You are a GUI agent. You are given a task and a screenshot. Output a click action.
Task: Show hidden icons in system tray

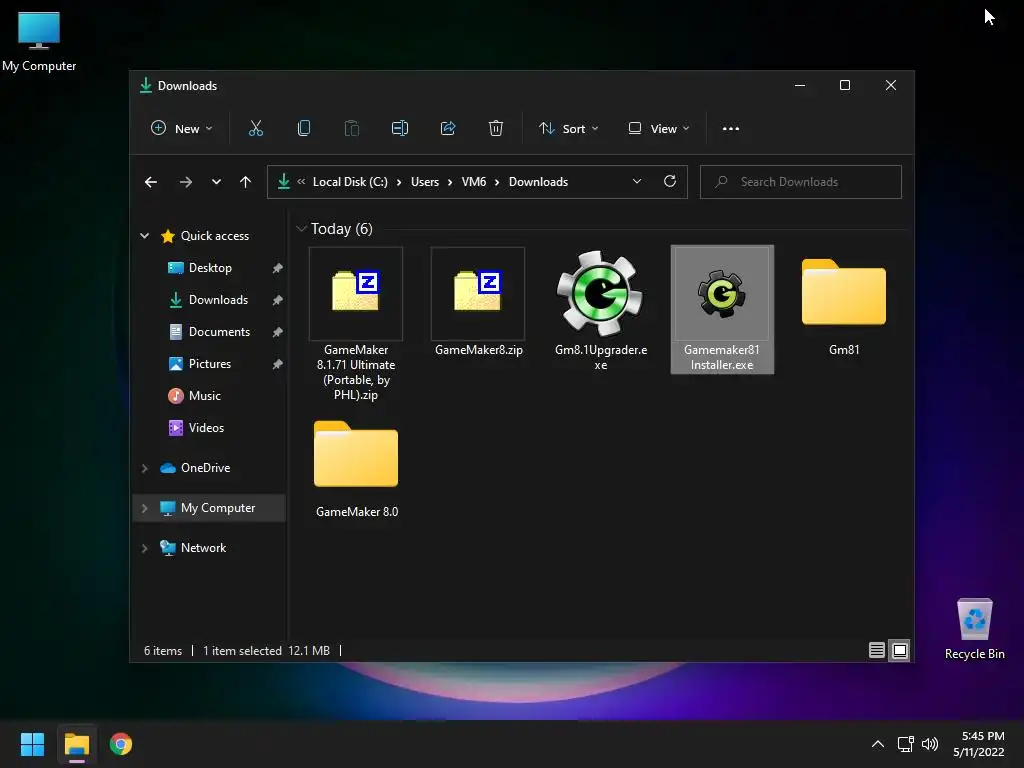(878, 744)
